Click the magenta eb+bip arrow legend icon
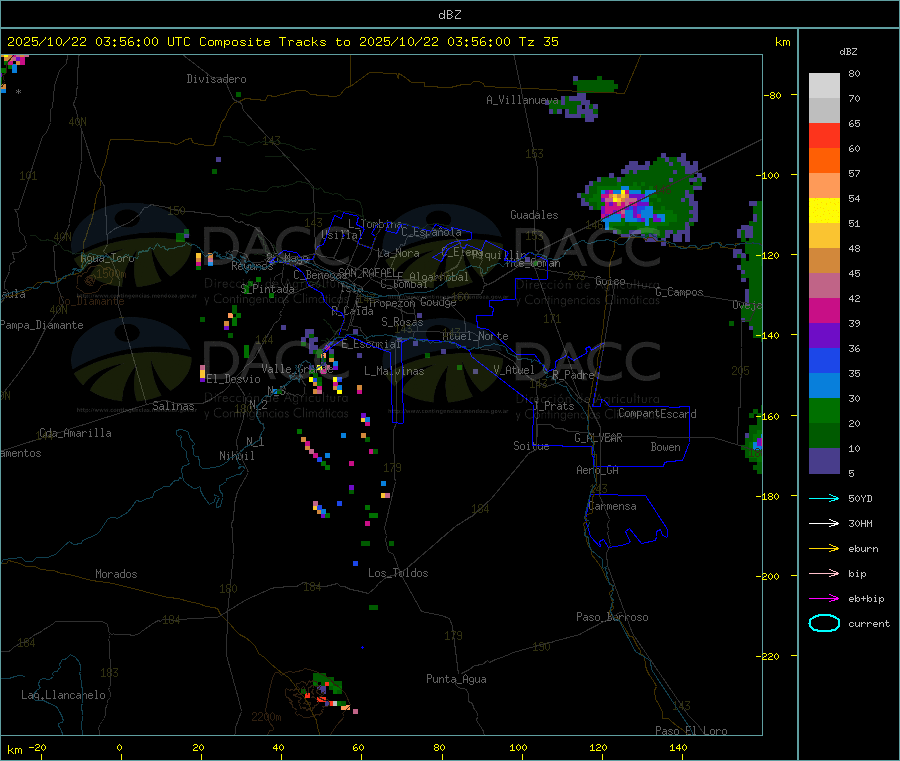This screenshot has height=761, width=900. [824, 599]
